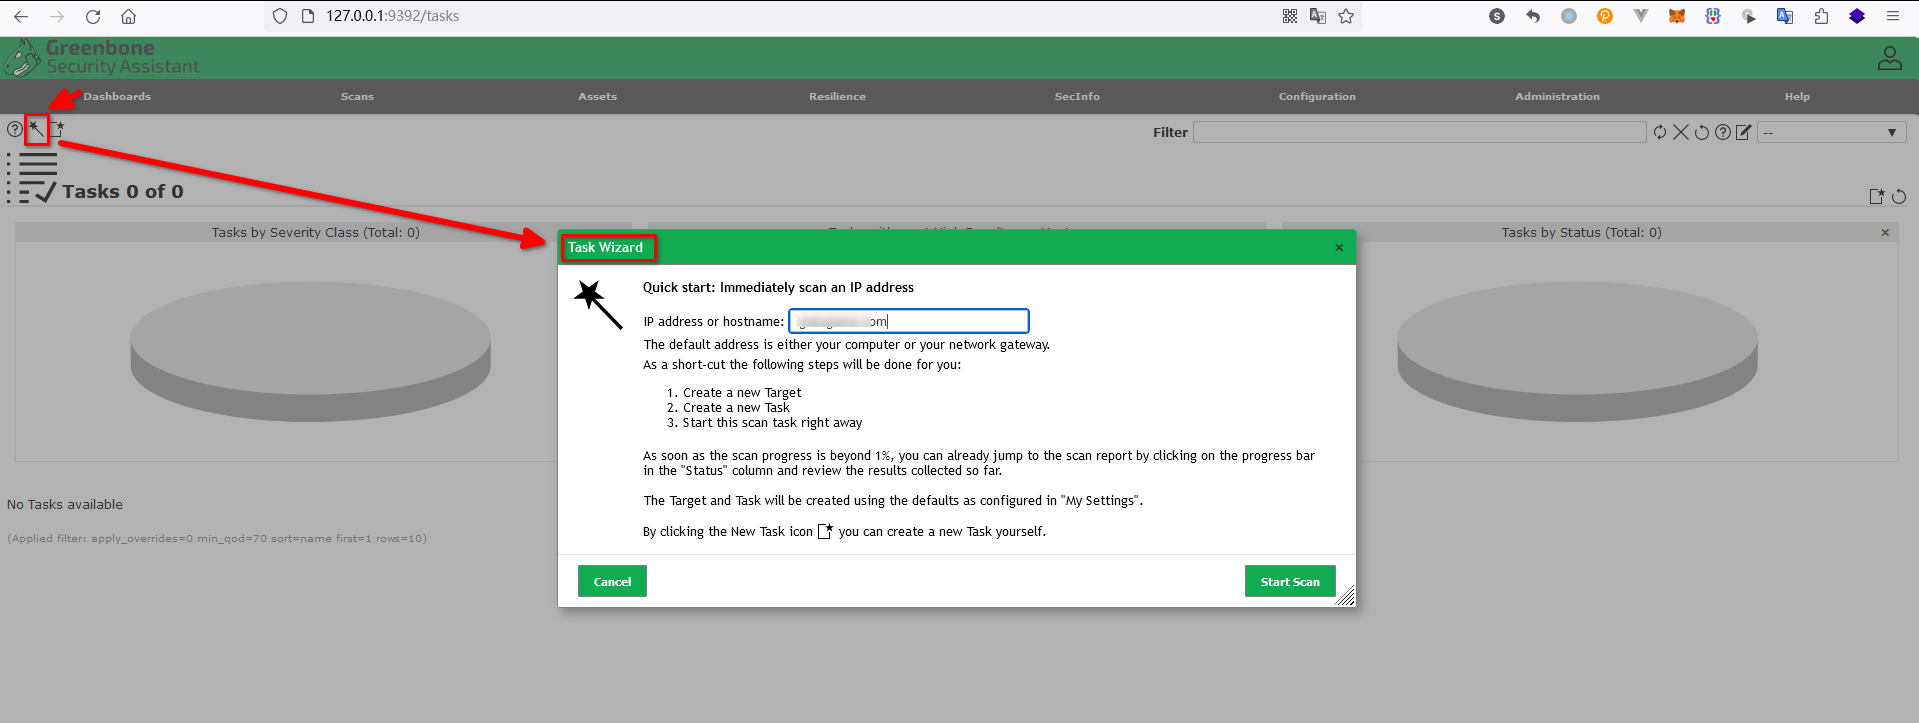
Task: Click the update filter refresh icon
Action: tap(1660, 132)
